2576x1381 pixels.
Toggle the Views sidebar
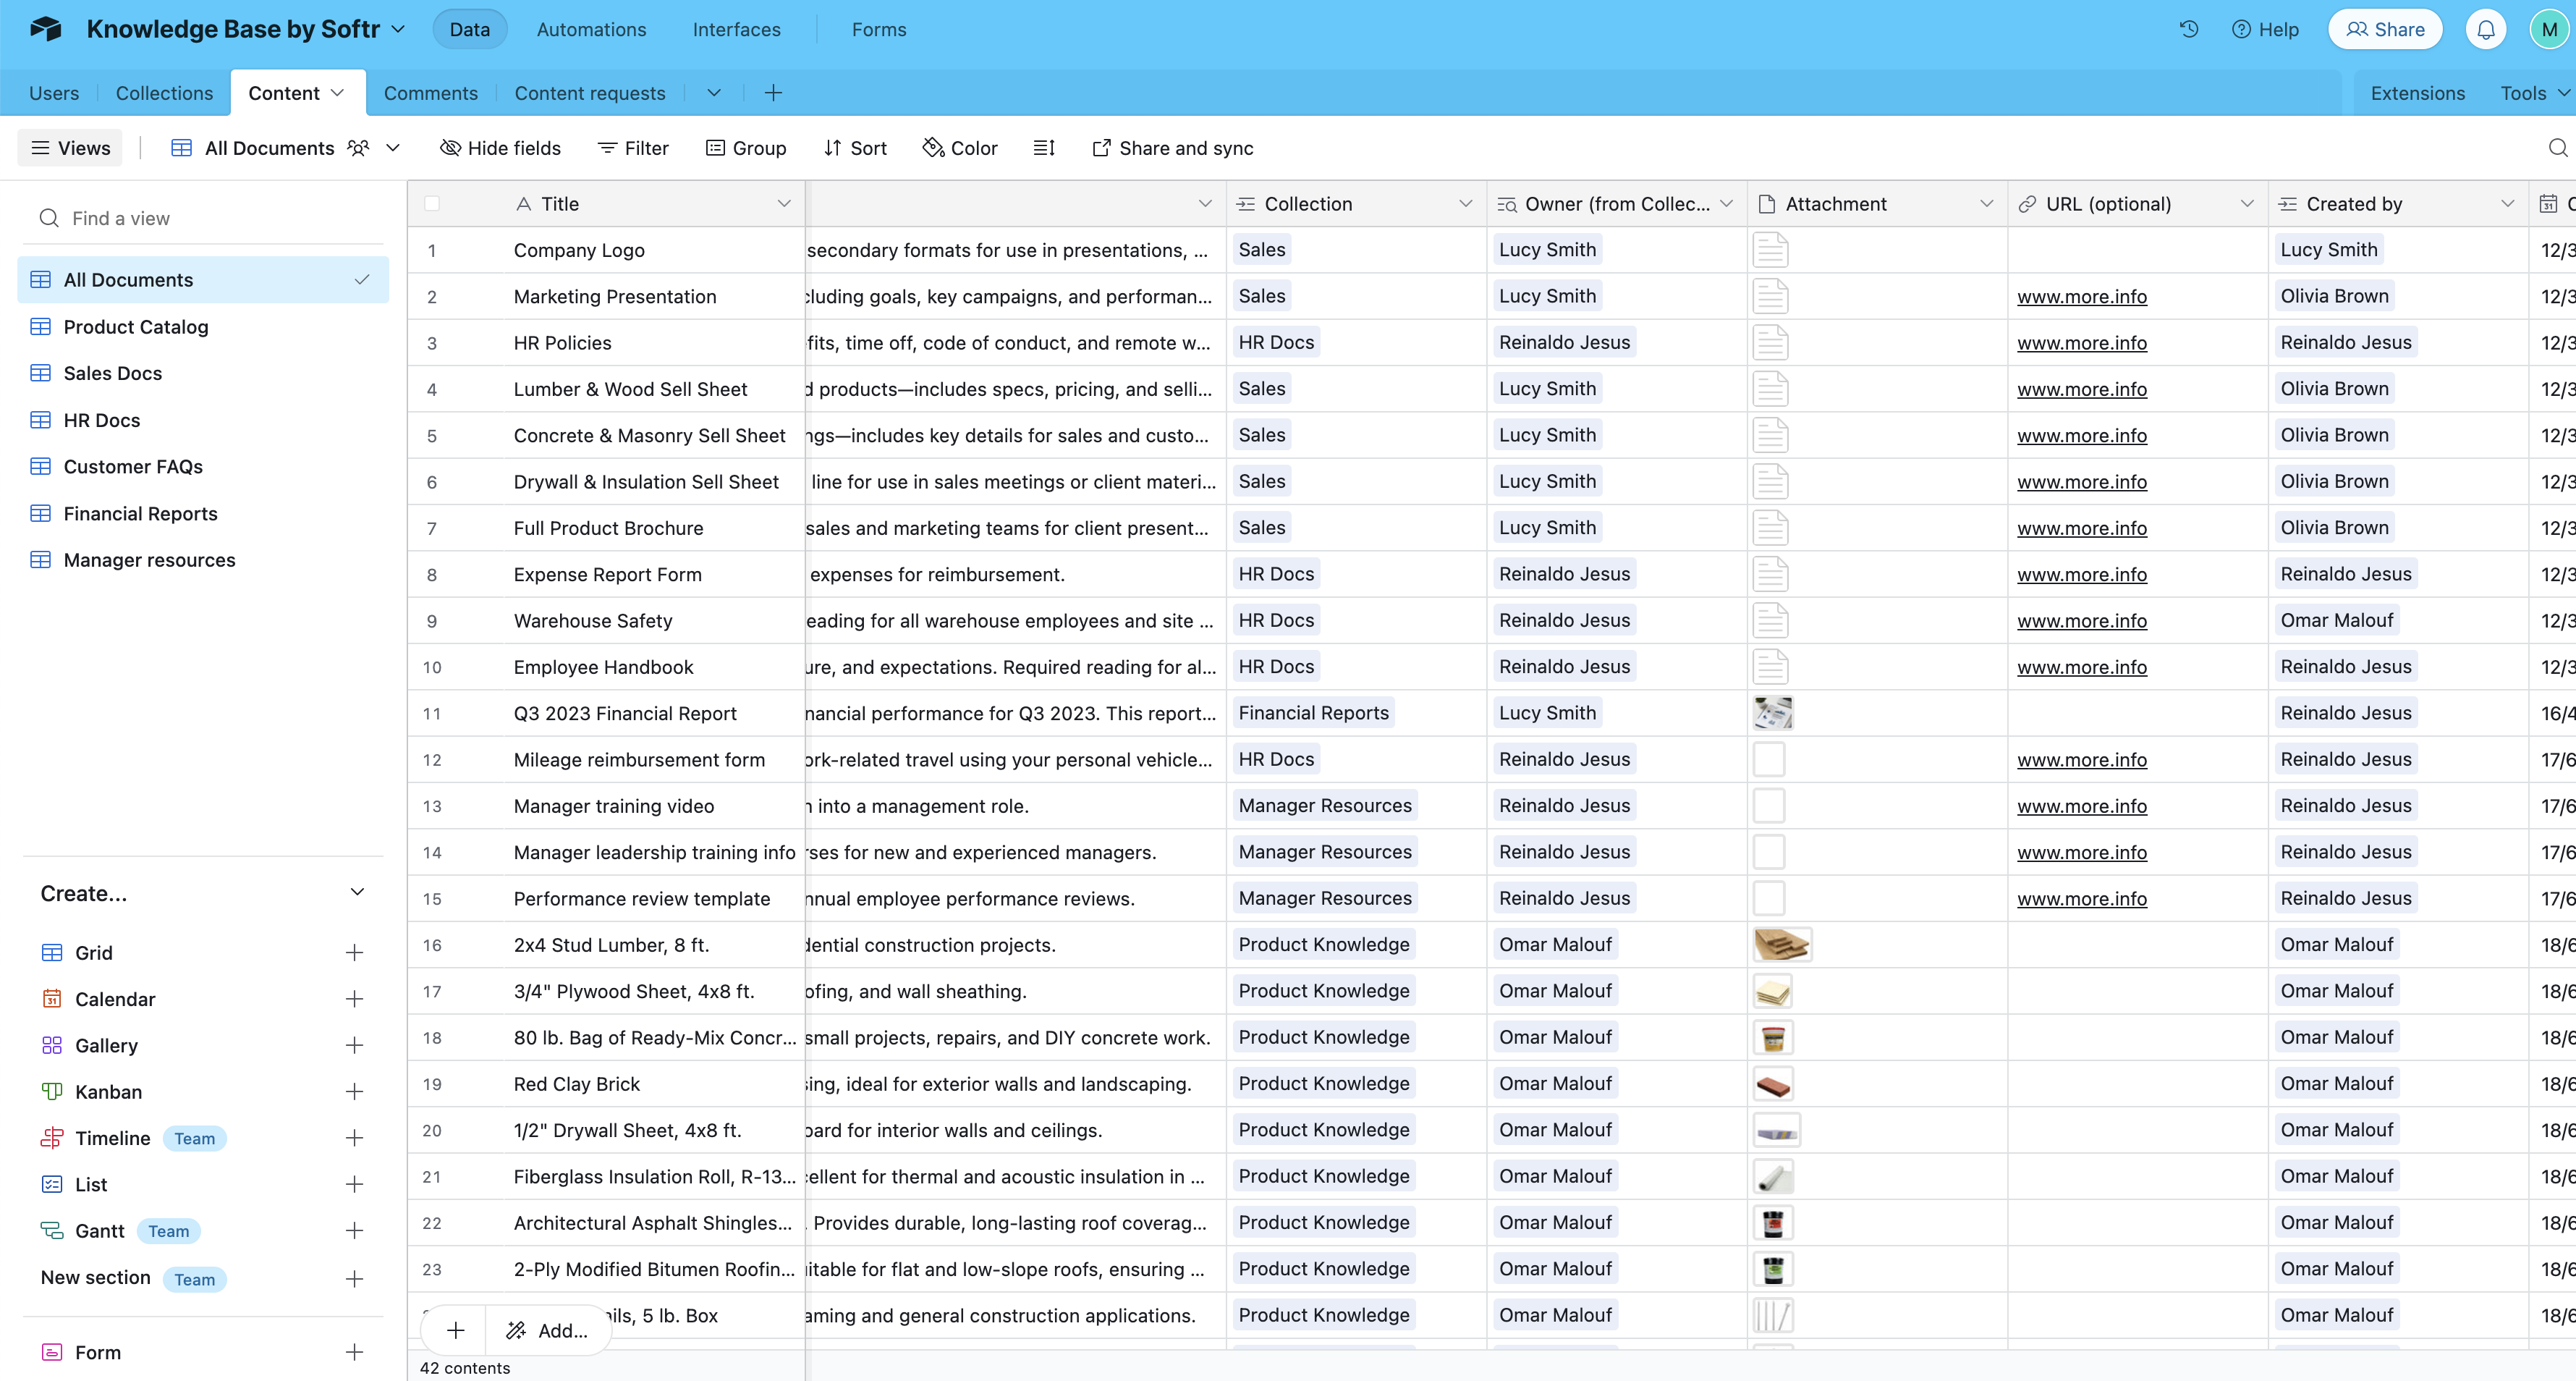[x=70, y=148]
